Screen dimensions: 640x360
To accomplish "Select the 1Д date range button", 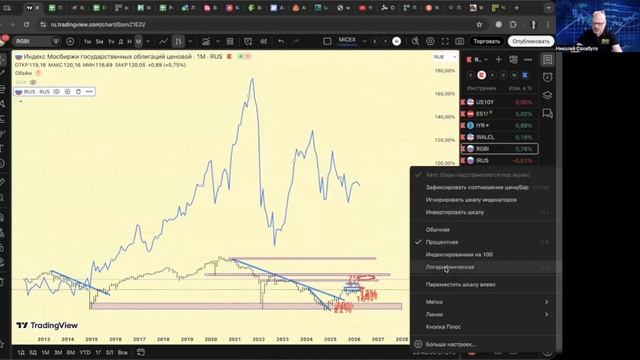I will point(21,352).
